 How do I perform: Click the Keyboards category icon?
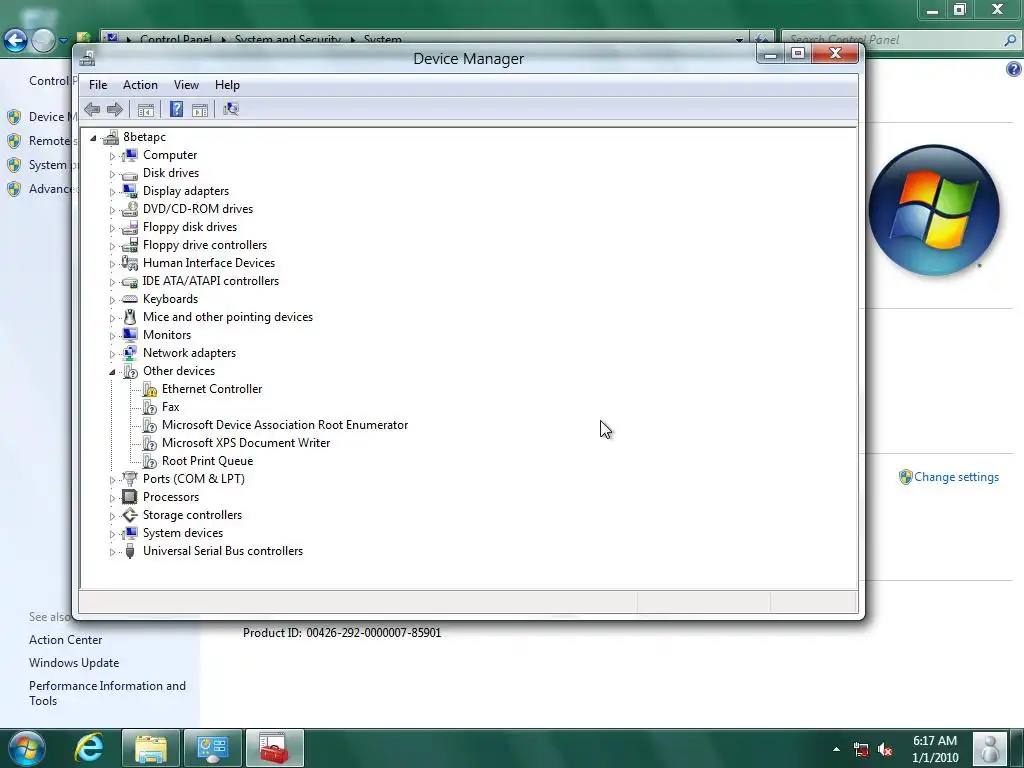click(x=130, y=299)
